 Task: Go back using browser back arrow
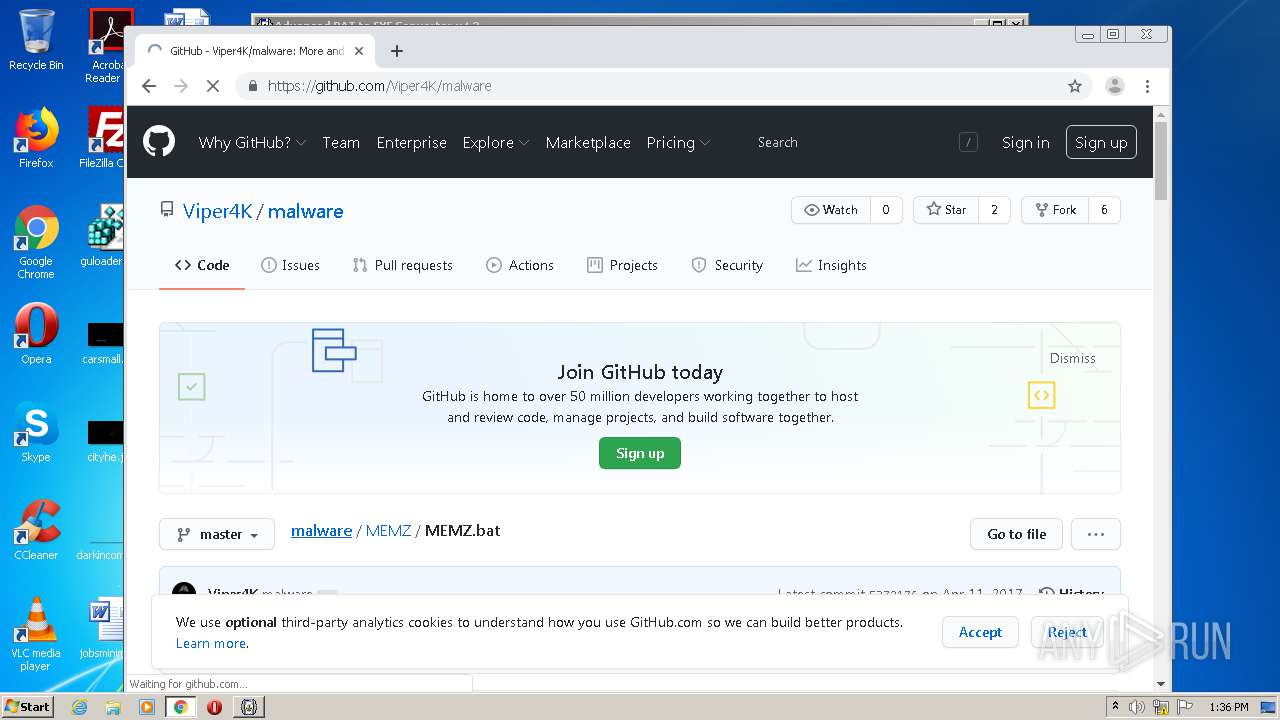[x=149, y=86]
